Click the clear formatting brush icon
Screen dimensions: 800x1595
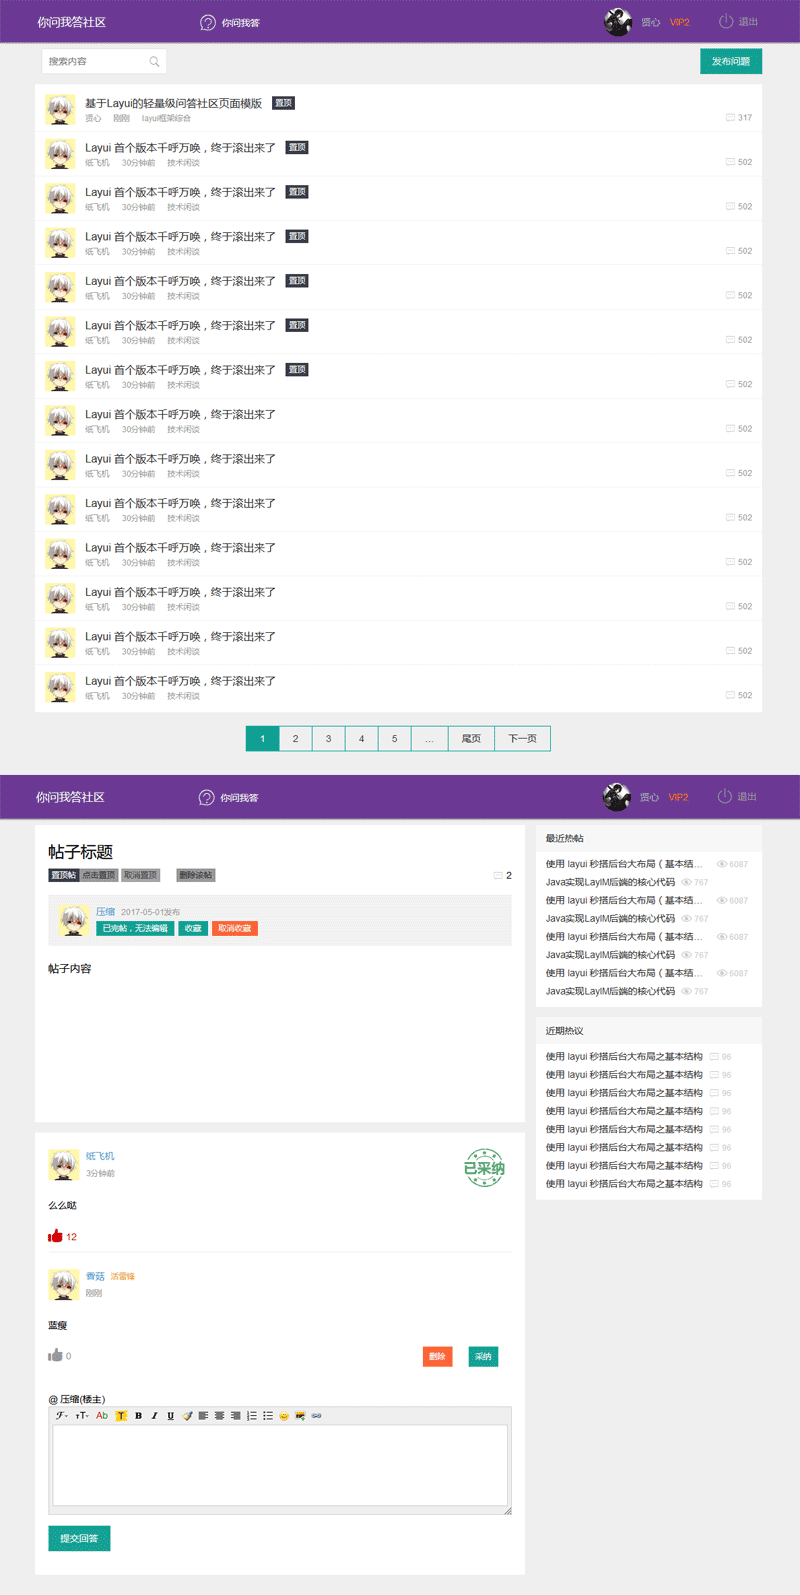click(x=187, y=1416)
